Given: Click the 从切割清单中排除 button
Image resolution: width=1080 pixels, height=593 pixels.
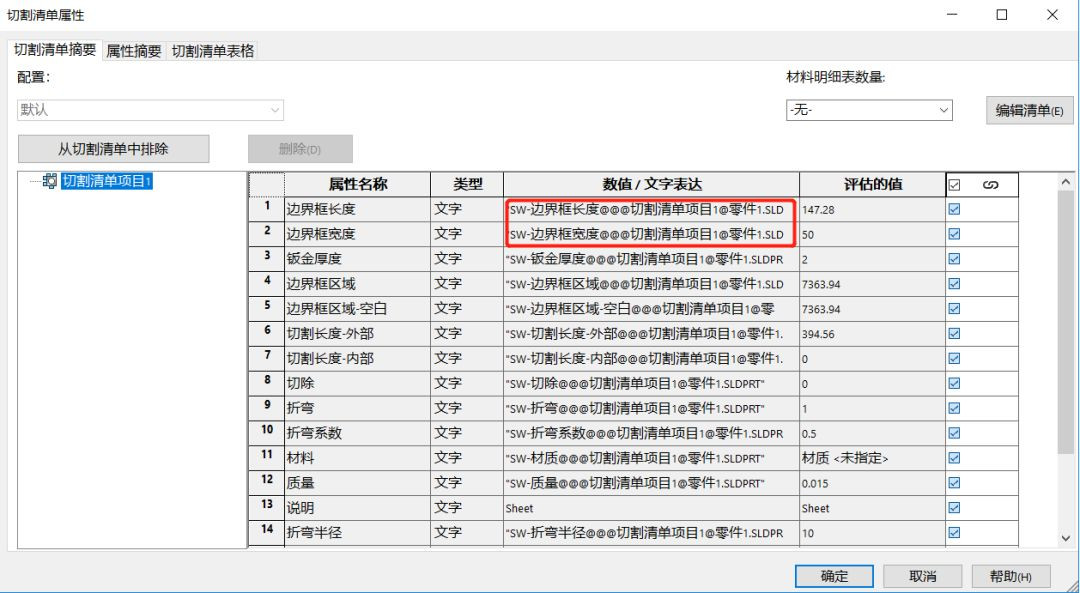Looking at the screenshot, I should click(x=114, y=147).
